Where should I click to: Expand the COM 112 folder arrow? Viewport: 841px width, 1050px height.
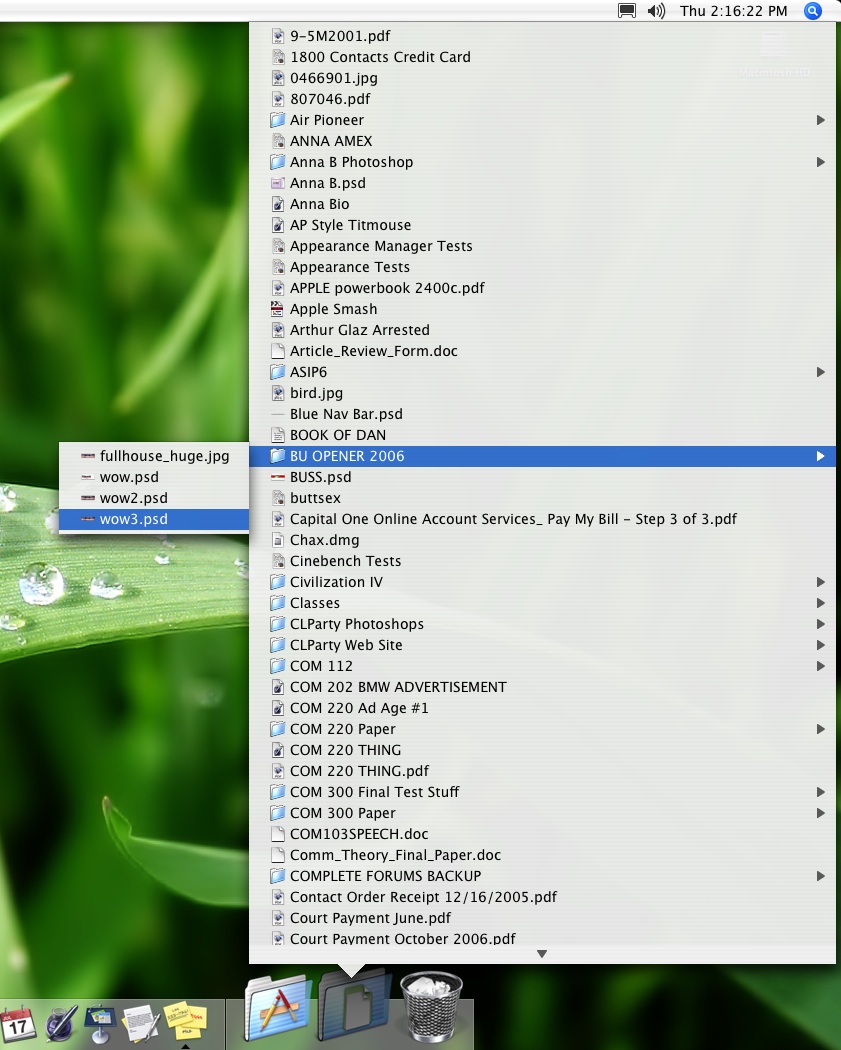coord(820,666)
